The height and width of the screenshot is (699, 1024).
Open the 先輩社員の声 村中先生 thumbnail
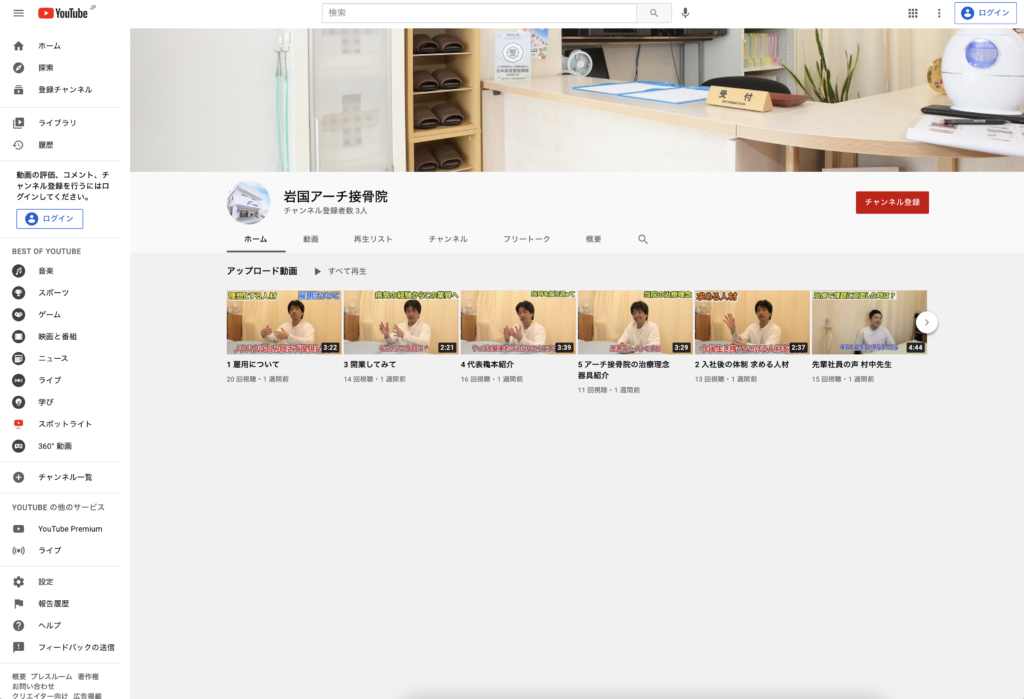point(869,322)
